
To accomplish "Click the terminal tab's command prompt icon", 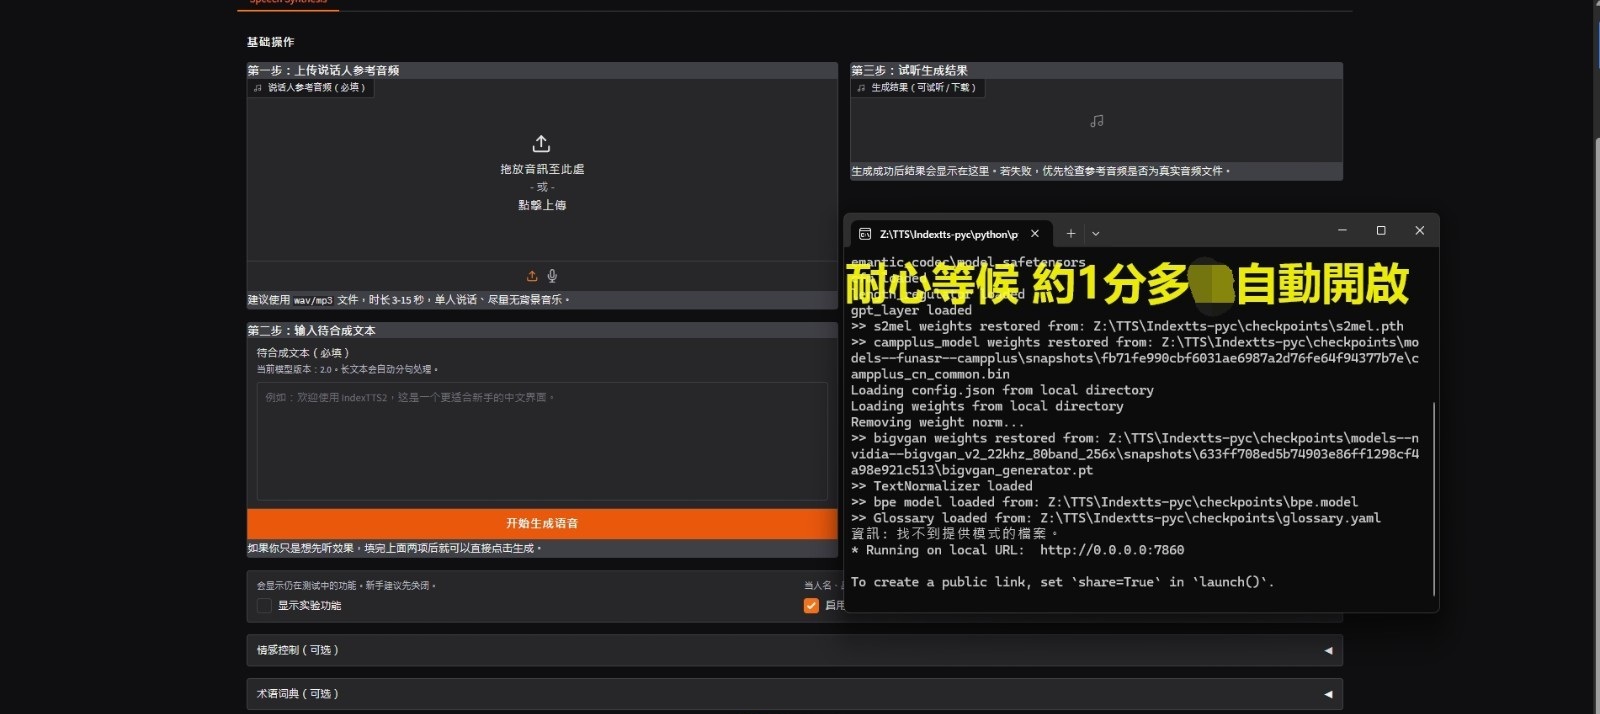I will click(865, 234).
